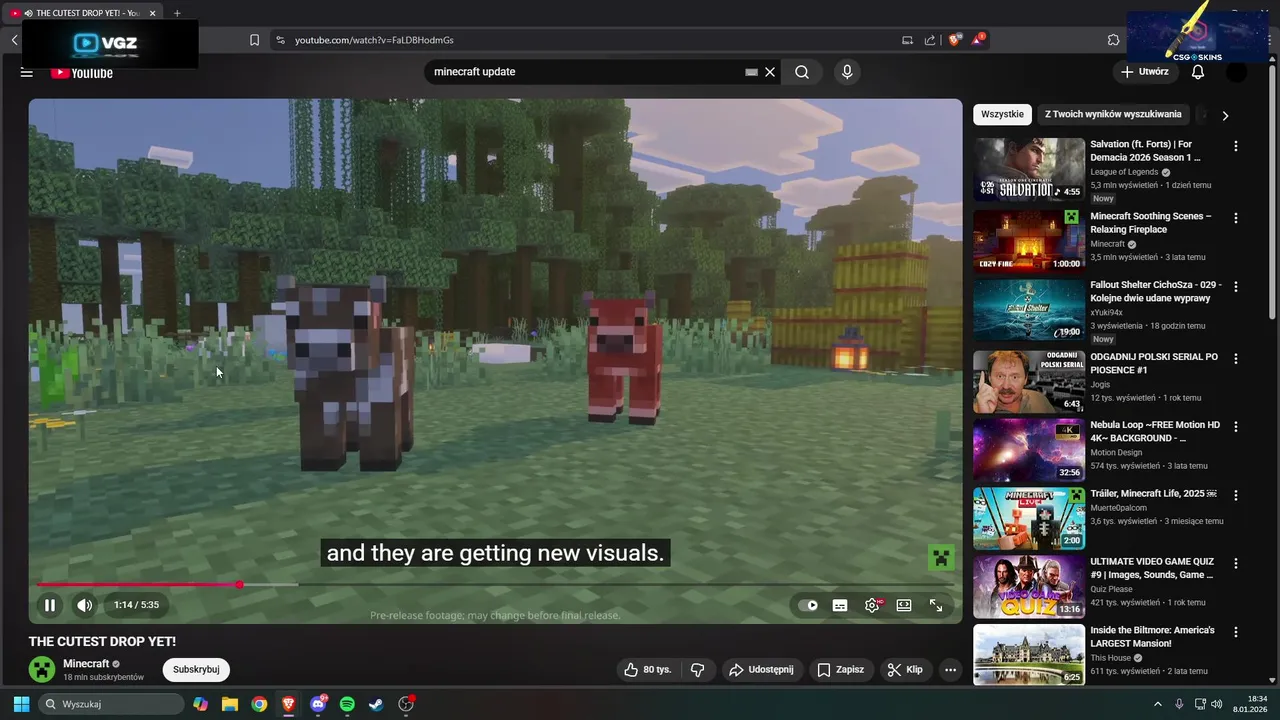Pause the video

(x=50, y=605)
